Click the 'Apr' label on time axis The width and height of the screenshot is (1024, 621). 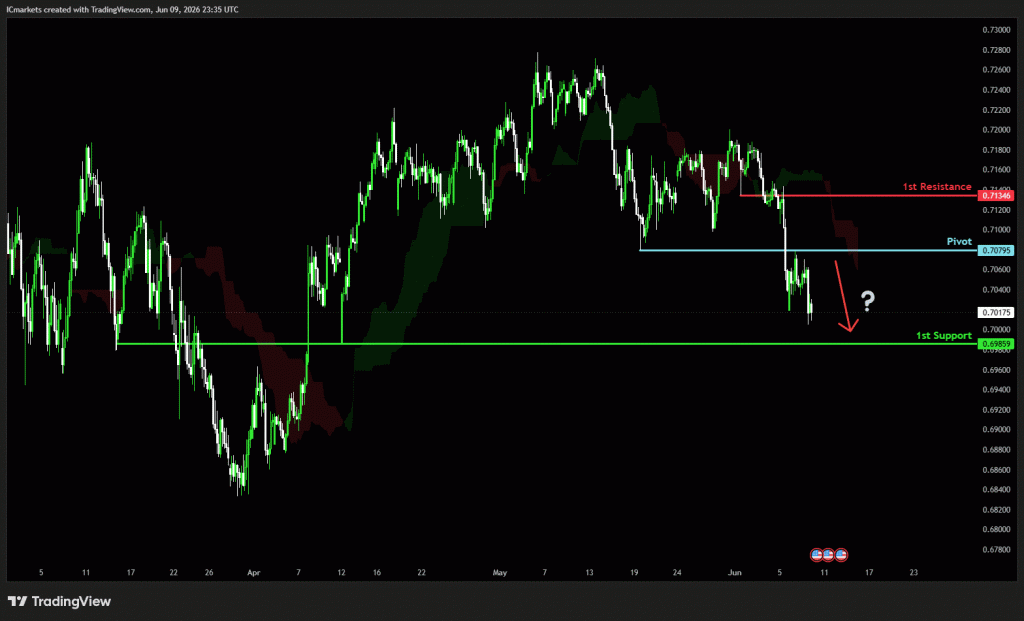[x=253, y=573]
